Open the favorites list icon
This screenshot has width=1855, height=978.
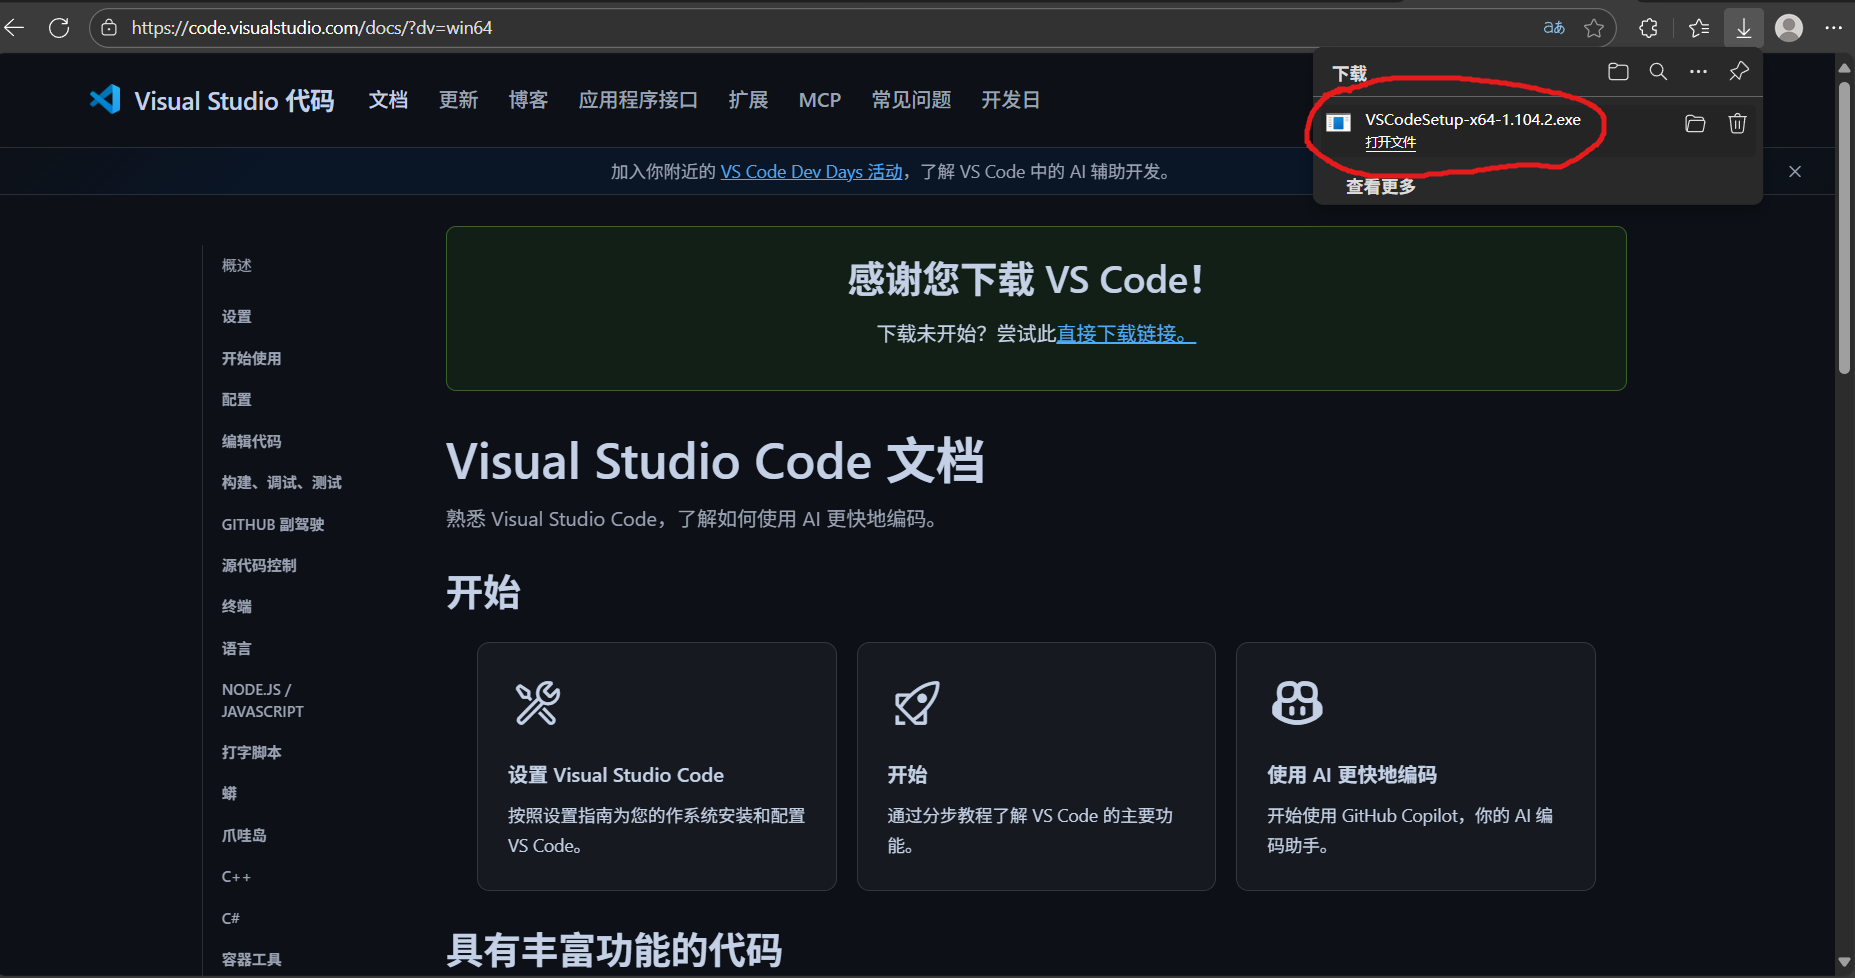1699,28
